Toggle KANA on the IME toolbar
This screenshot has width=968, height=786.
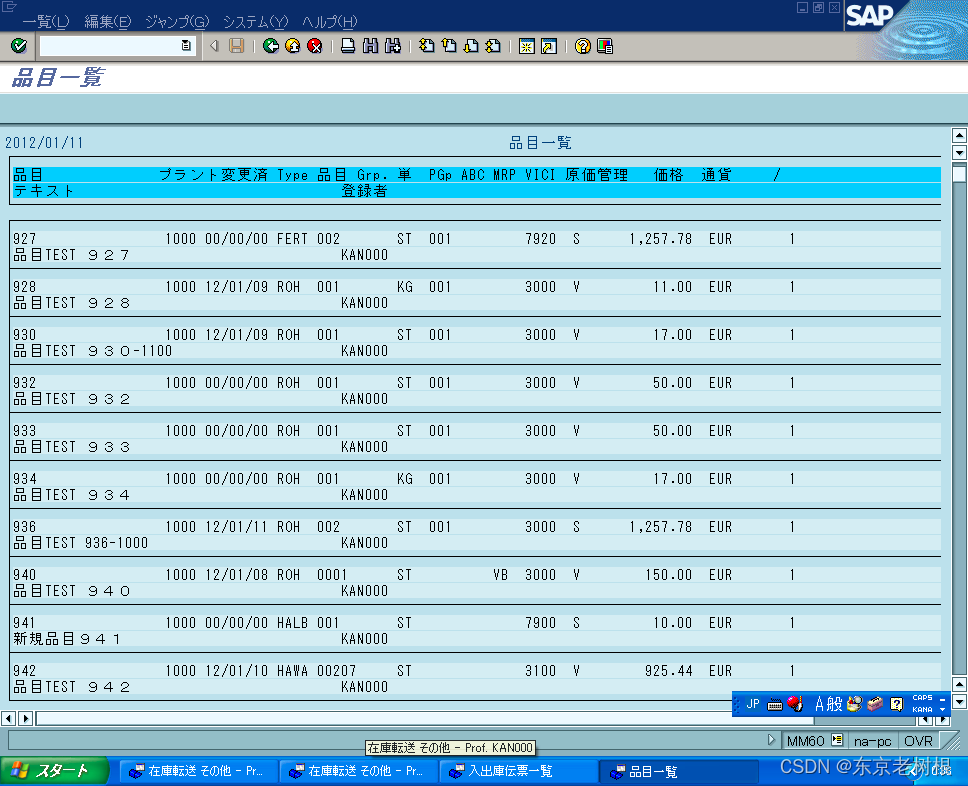922,708
